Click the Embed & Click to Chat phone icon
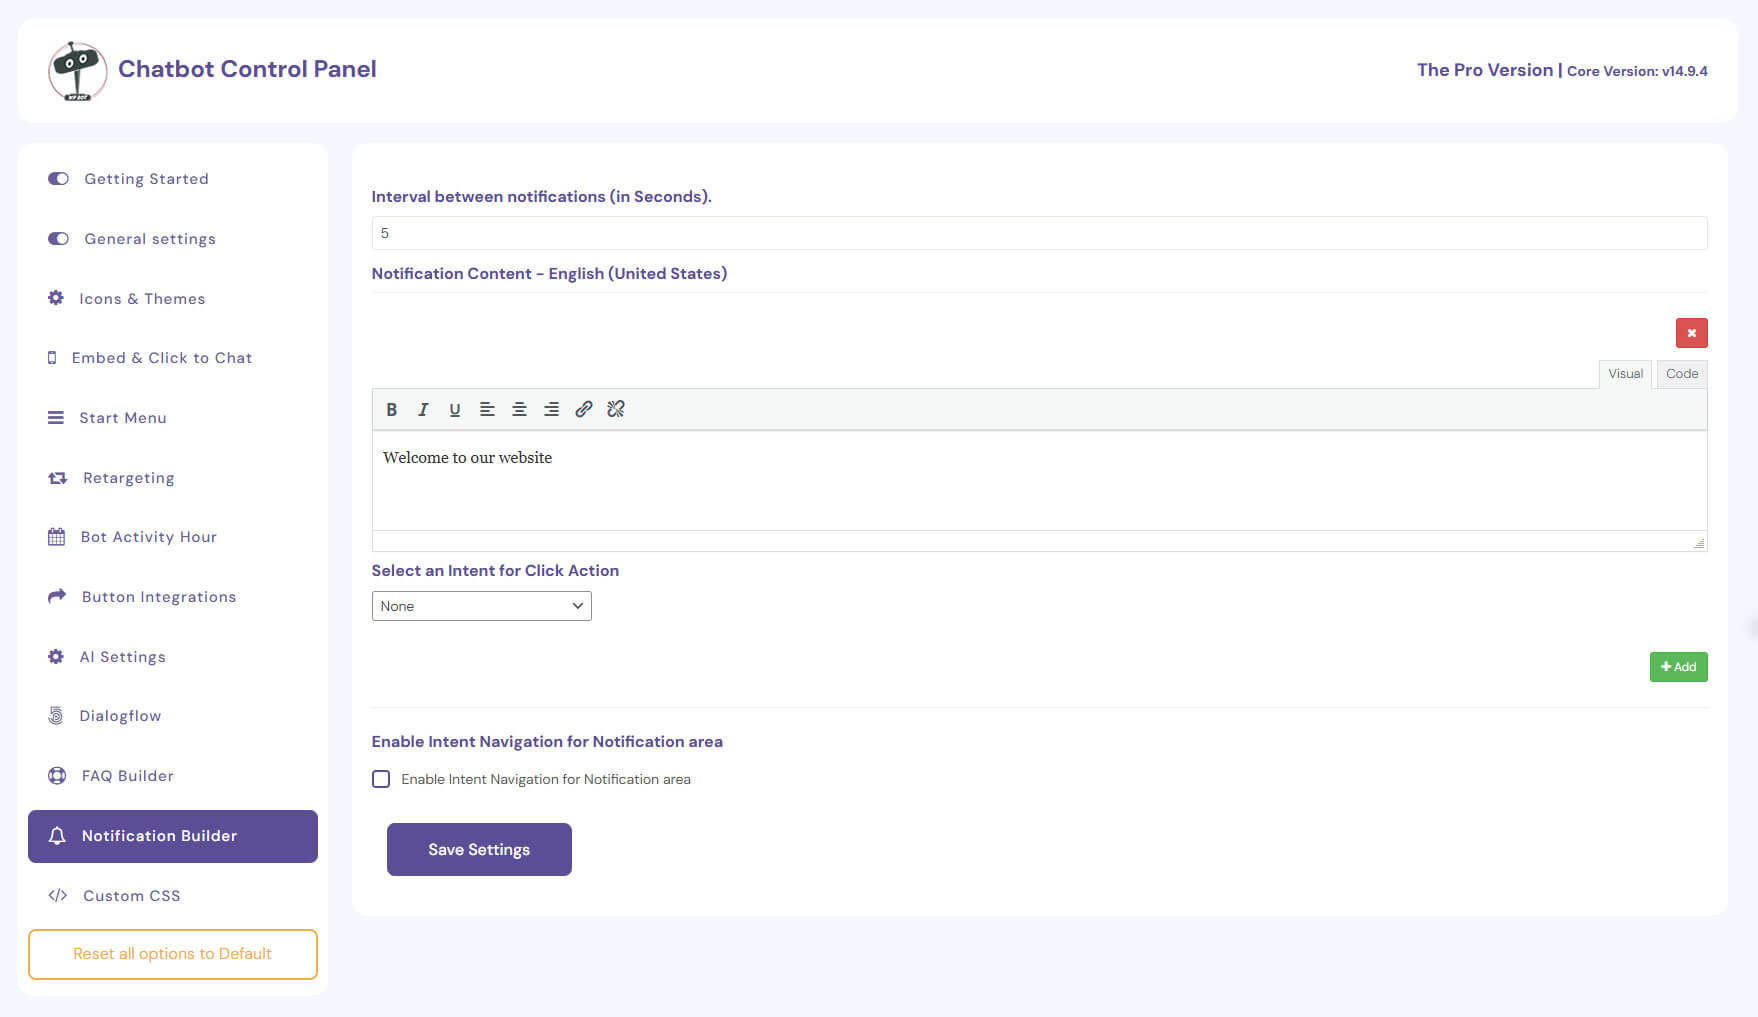This screenshot has width=1758, height=1017. point(52,358)
